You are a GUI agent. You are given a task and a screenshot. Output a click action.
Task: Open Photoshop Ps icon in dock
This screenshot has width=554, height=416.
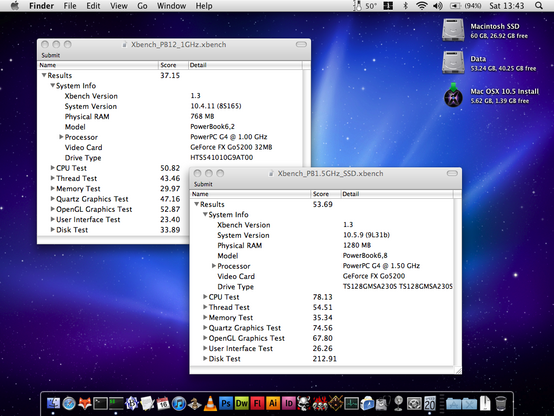[x=226, y=403]
